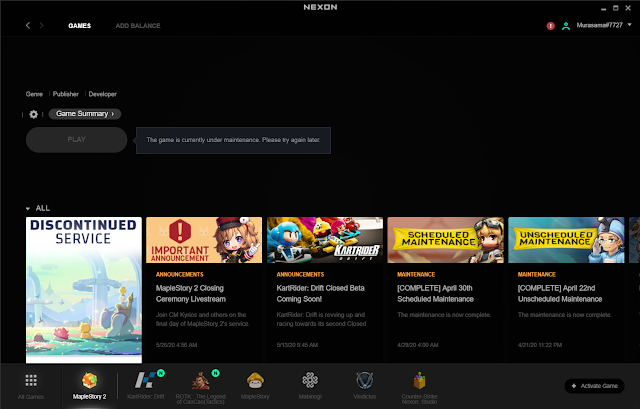
Task: Open the All Games grid icon
Action: pyautogui.click(x=31, y=384)
